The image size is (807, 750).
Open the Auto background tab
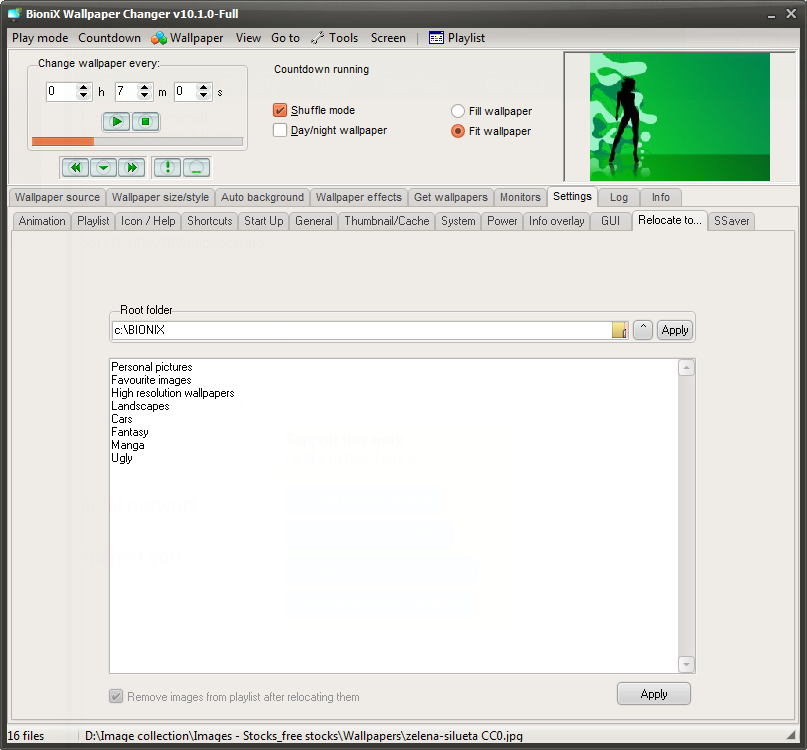(x=262, y=197)
